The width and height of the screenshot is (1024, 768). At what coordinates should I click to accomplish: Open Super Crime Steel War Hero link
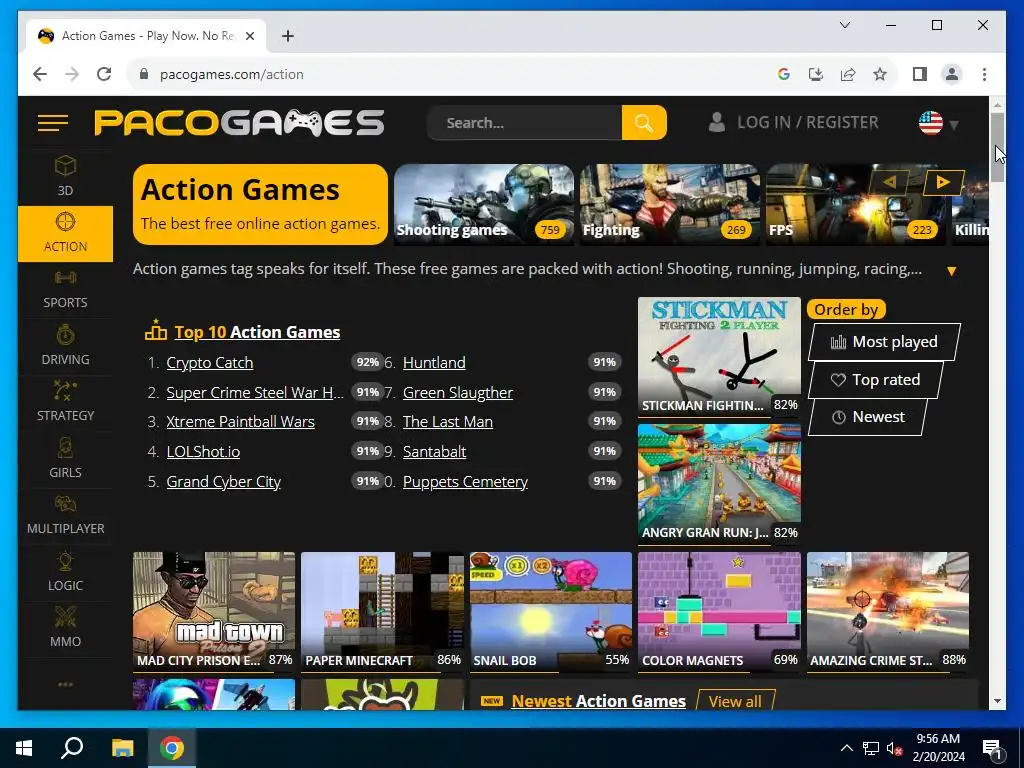click(x=255, y=392)
